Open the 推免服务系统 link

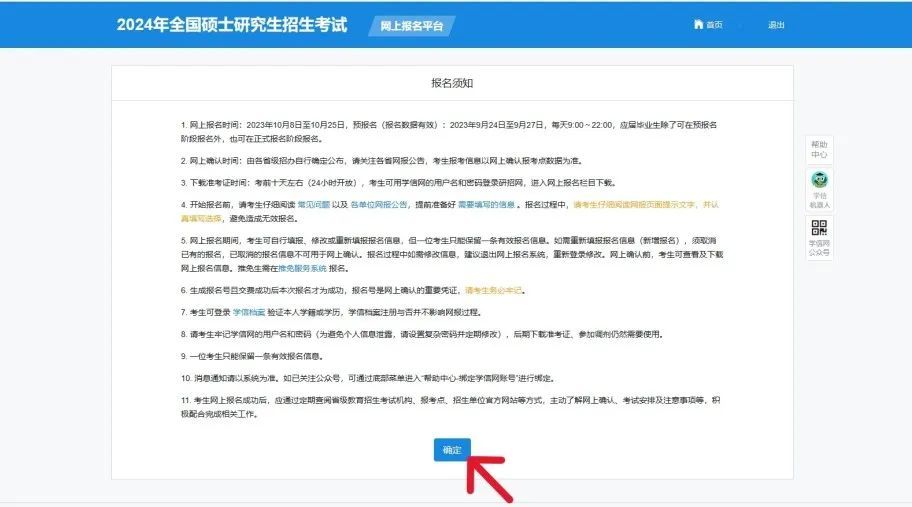coord(300,268)
